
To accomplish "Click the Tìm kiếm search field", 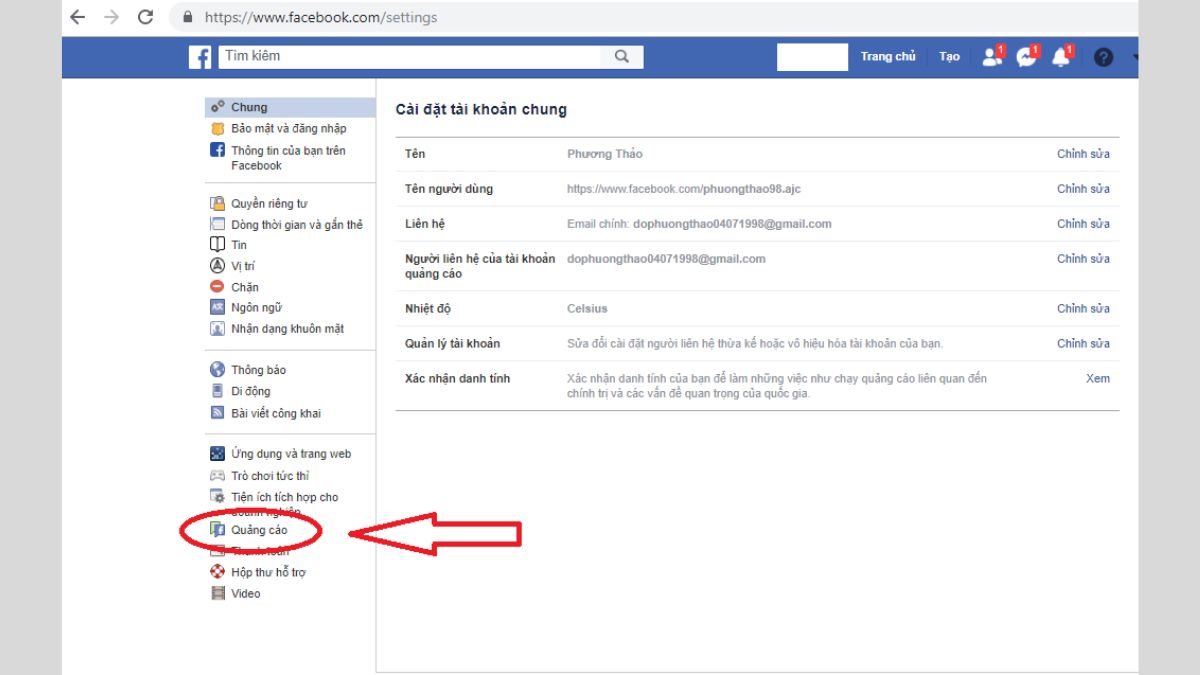I will 410,57.
